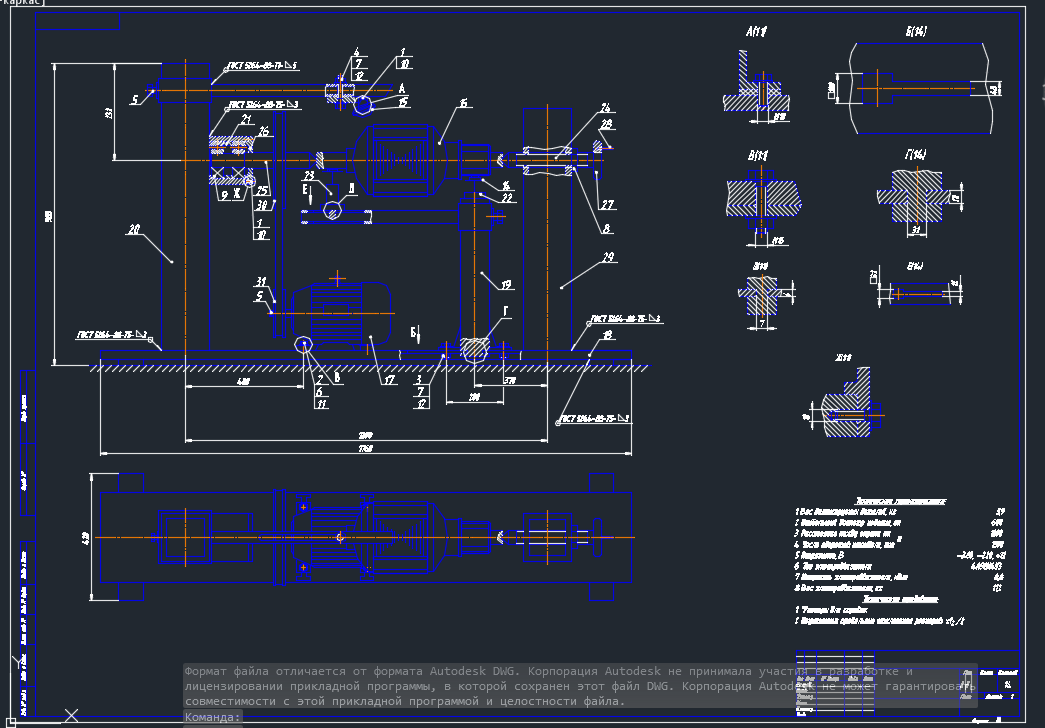Screen dimensions: 1045x728
Task: Pick position callout number 27
Action: tap(605, 205)
